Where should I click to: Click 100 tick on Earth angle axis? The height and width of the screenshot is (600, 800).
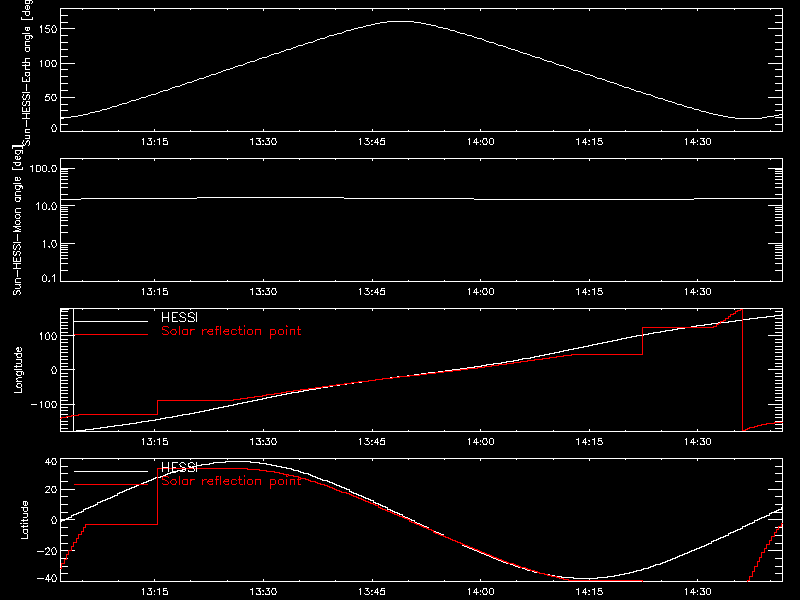pos(47,64)
